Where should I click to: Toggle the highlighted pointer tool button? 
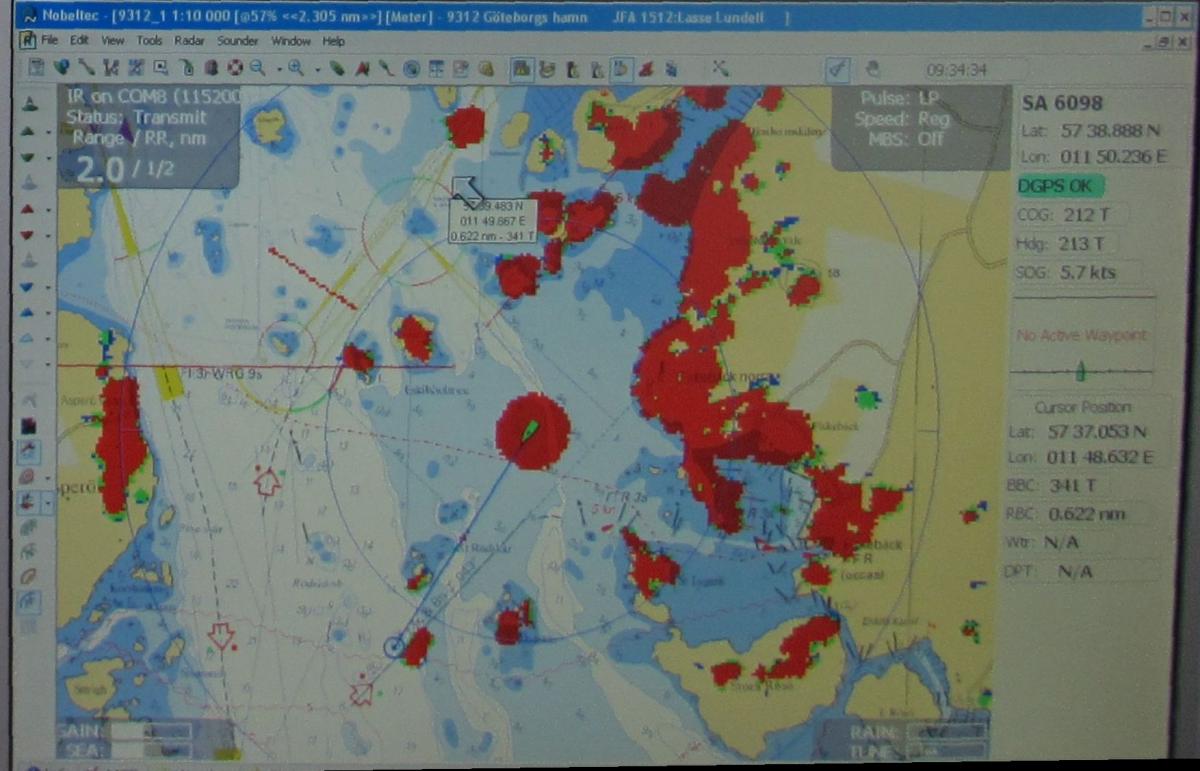838,68
